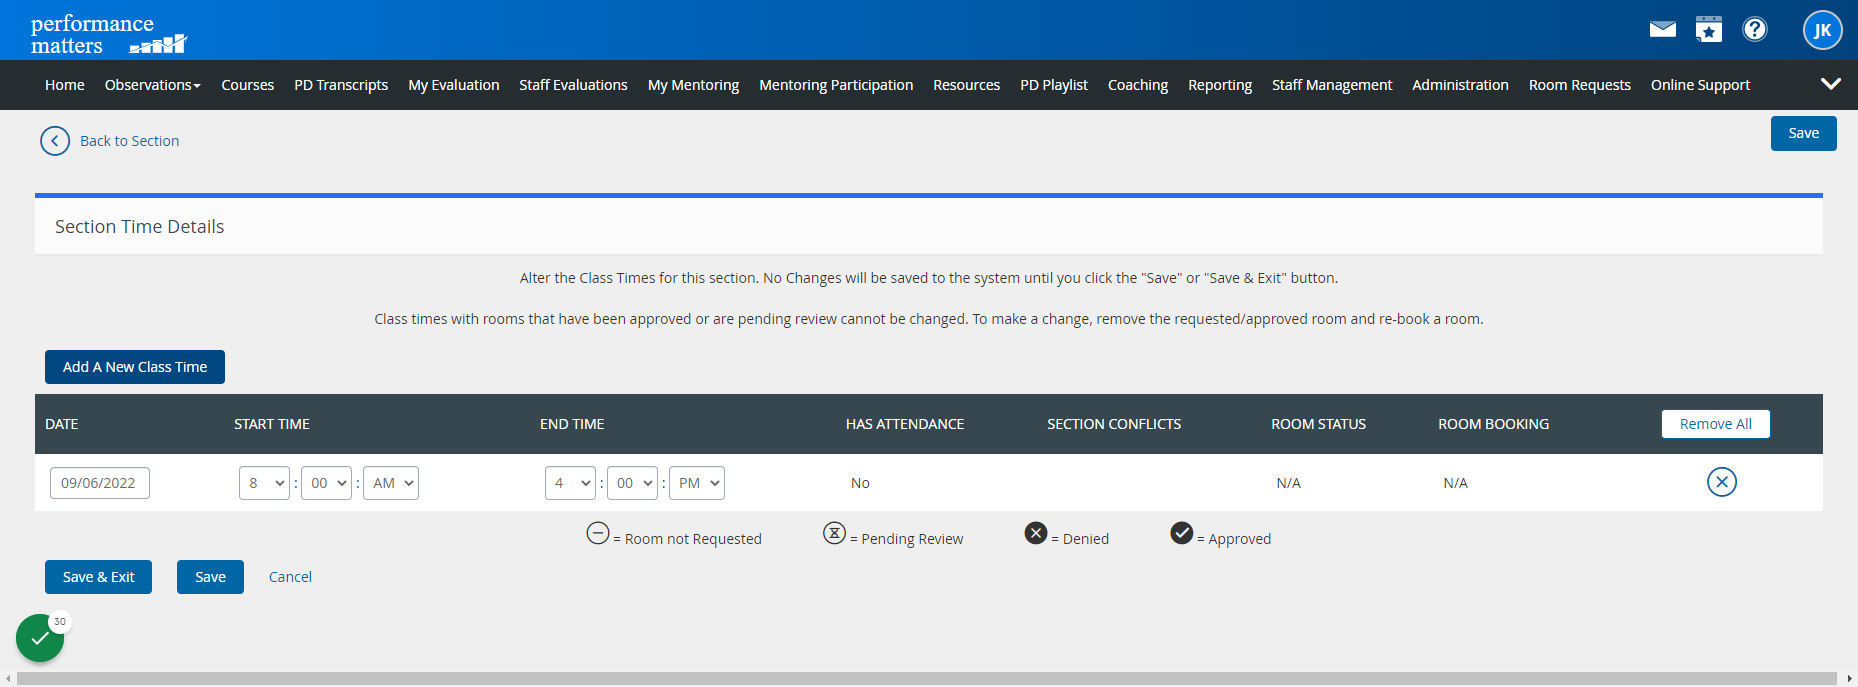Click the Back to Section link

click(130, 141)
